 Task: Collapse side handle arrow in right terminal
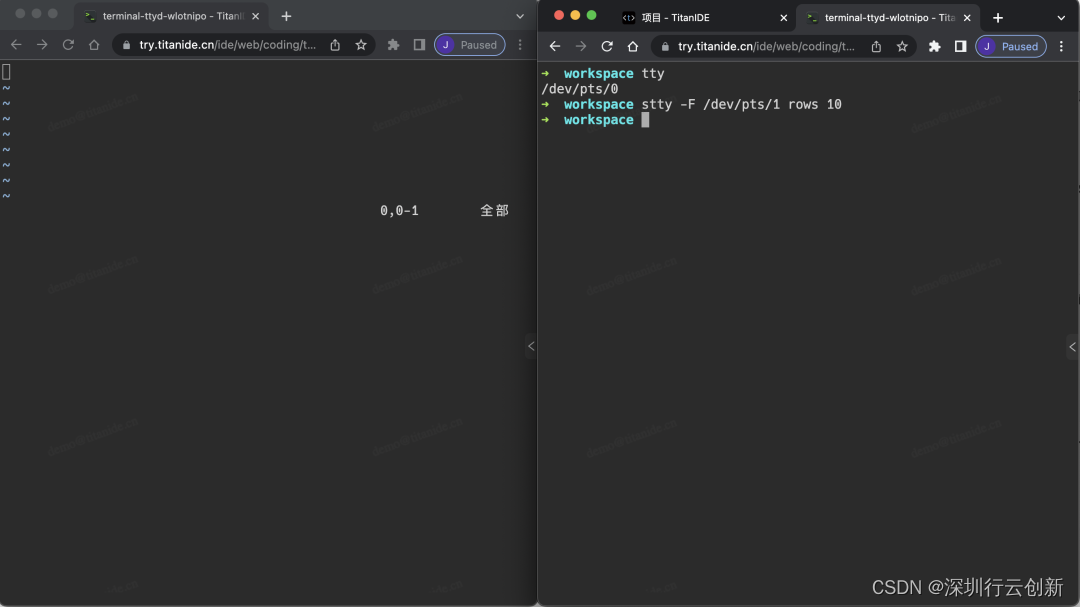click(1072, 347)
